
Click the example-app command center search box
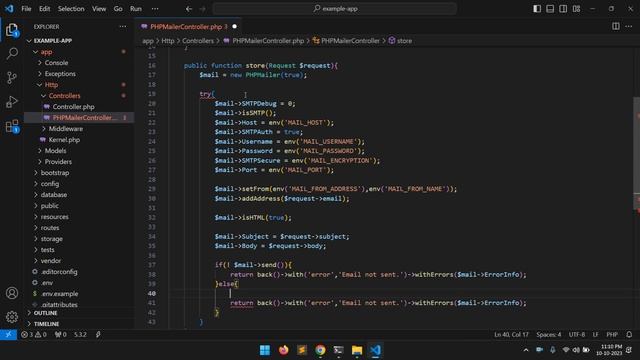point(335,9)
